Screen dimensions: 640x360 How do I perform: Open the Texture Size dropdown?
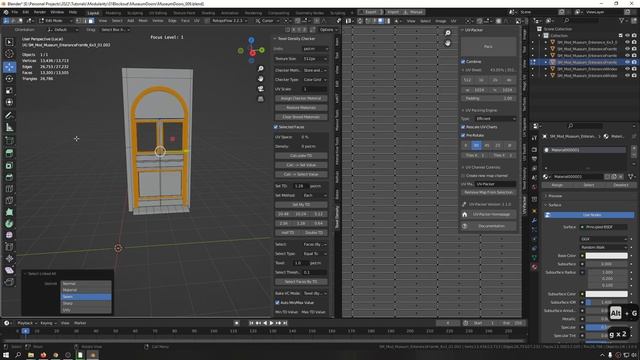pyautogui.click(x=315, y=59)
